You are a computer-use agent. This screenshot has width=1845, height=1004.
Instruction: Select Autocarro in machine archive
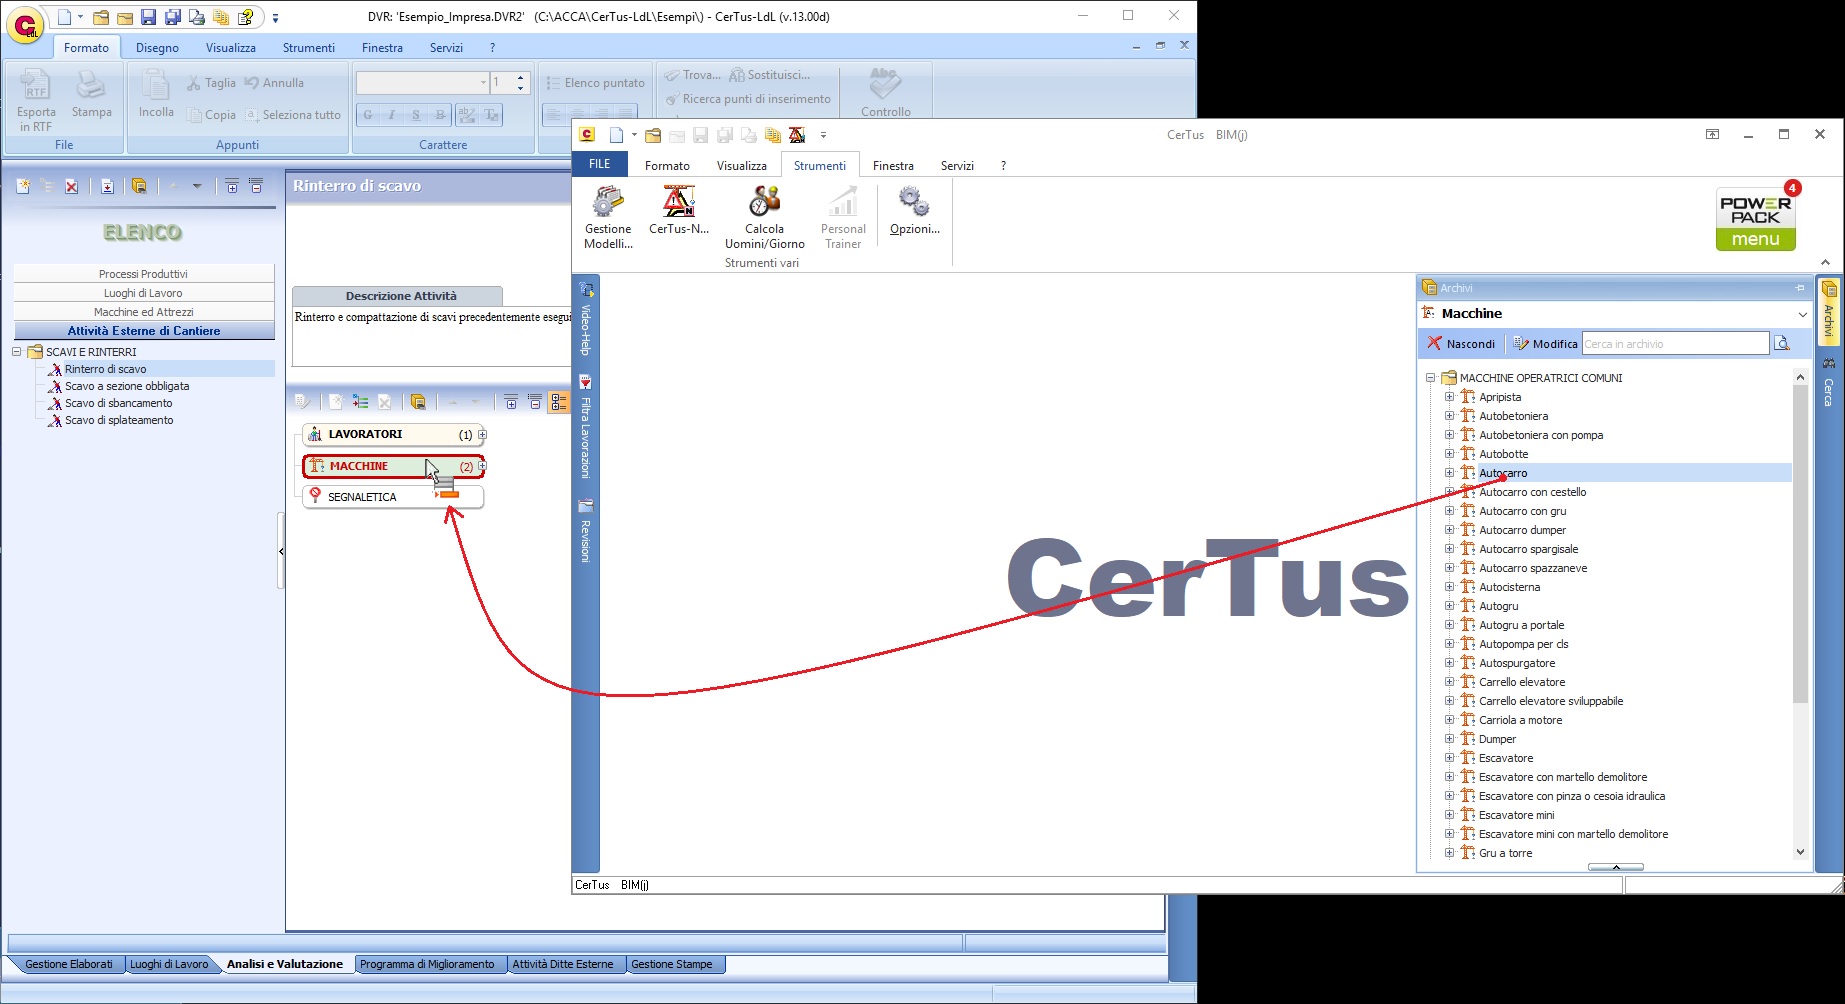[x=1503, y=473]
